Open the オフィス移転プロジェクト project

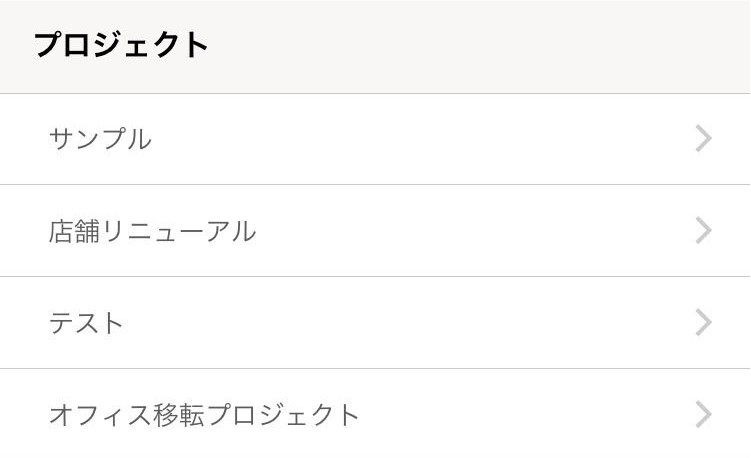pos(375,414)
